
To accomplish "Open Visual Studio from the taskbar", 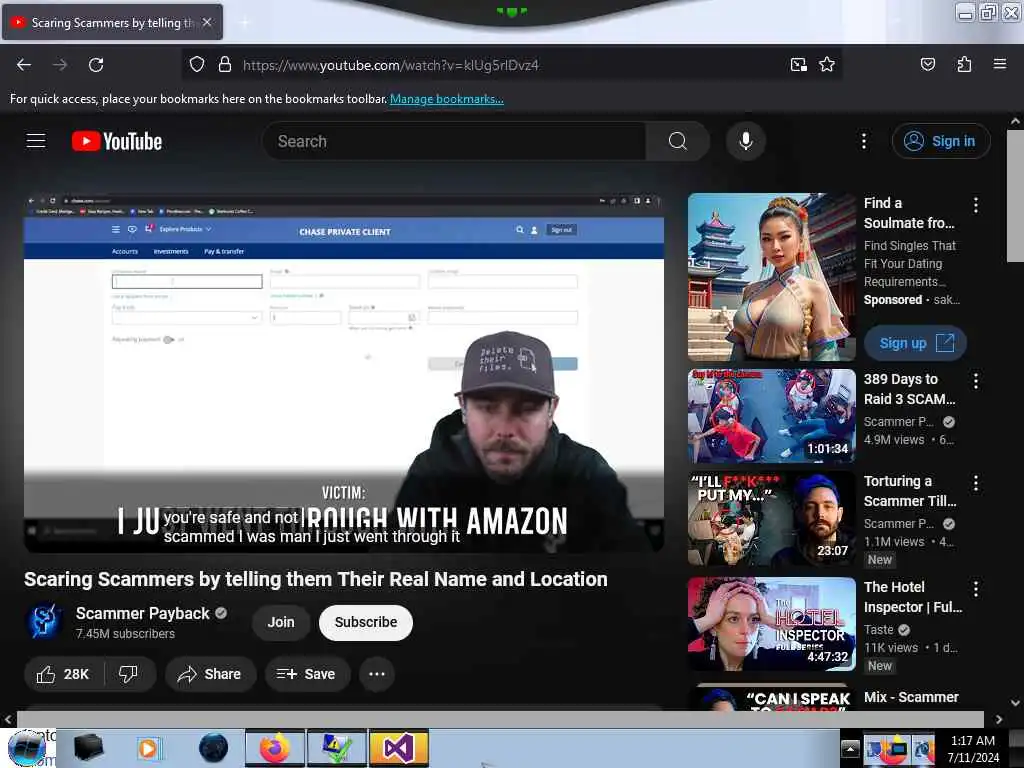I will pyautogui.click(x=398, y=748).
